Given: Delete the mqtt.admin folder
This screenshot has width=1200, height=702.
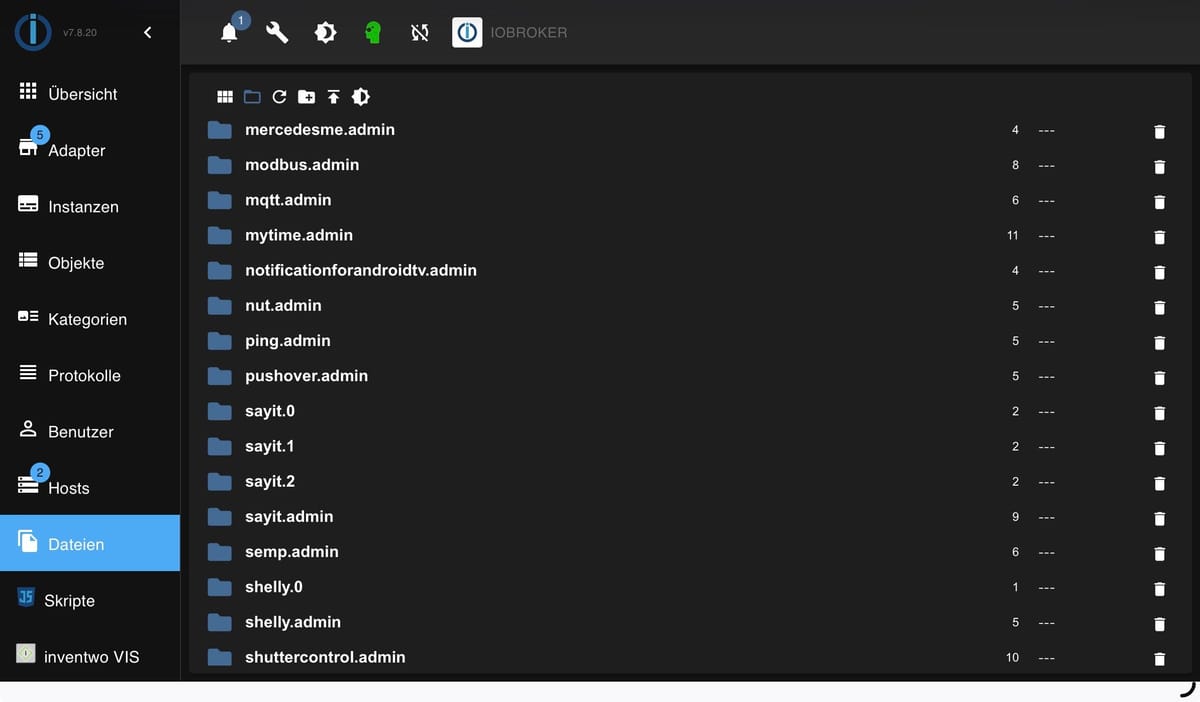Looking at the screenshot, I should click(x=1159, y=201).
